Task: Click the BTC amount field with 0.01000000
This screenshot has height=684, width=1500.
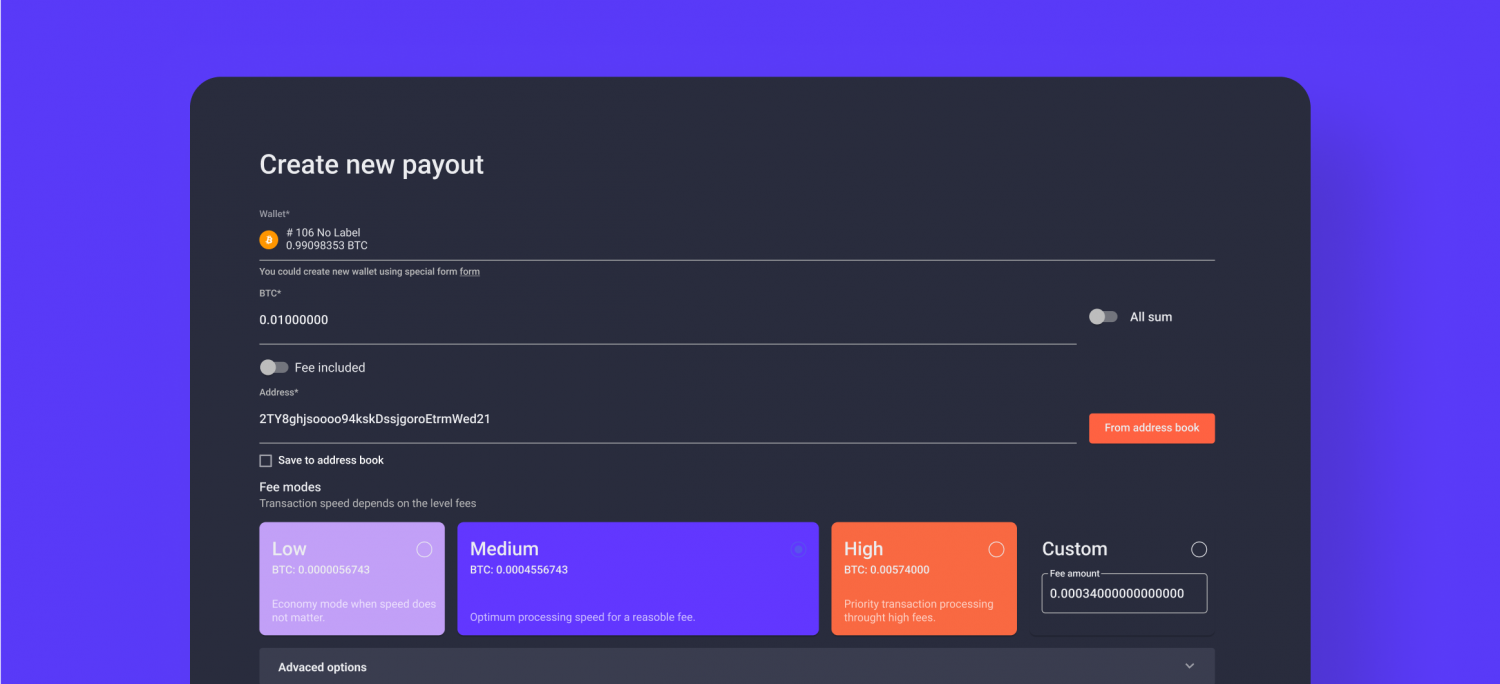Action: coord(668,320)
